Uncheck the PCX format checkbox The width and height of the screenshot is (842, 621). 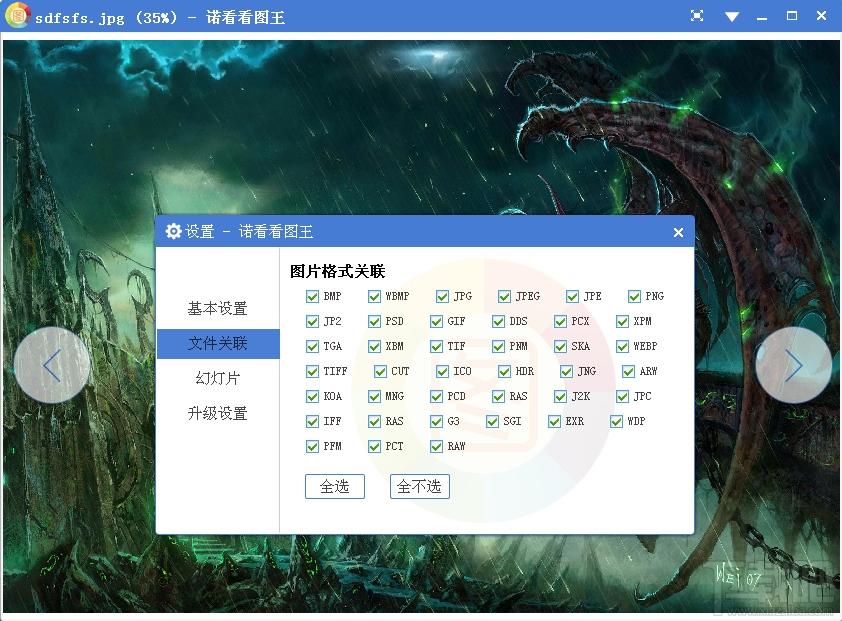tap(560, 321)
